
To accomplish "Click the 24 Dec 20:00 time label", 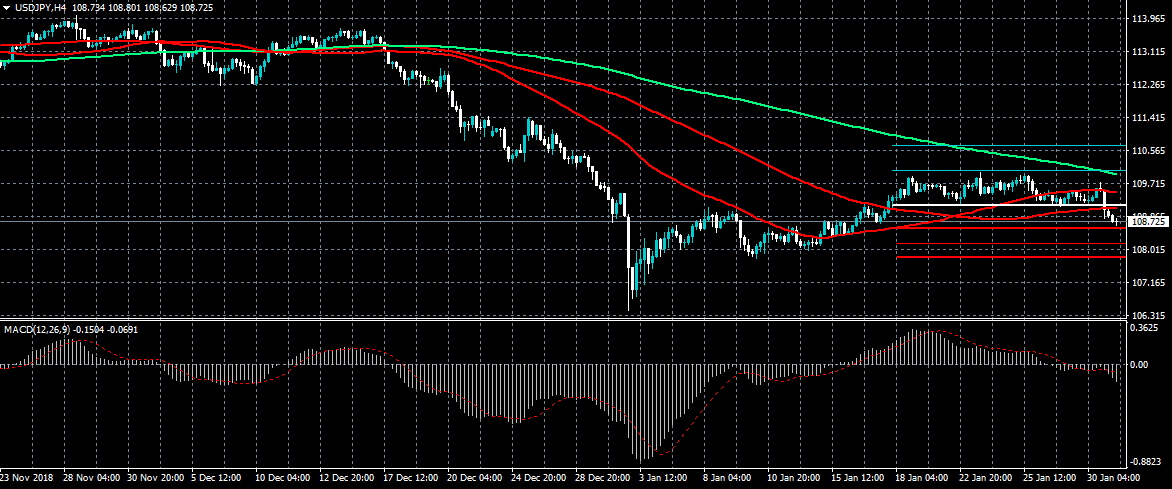I will click(x=537, y=478).
